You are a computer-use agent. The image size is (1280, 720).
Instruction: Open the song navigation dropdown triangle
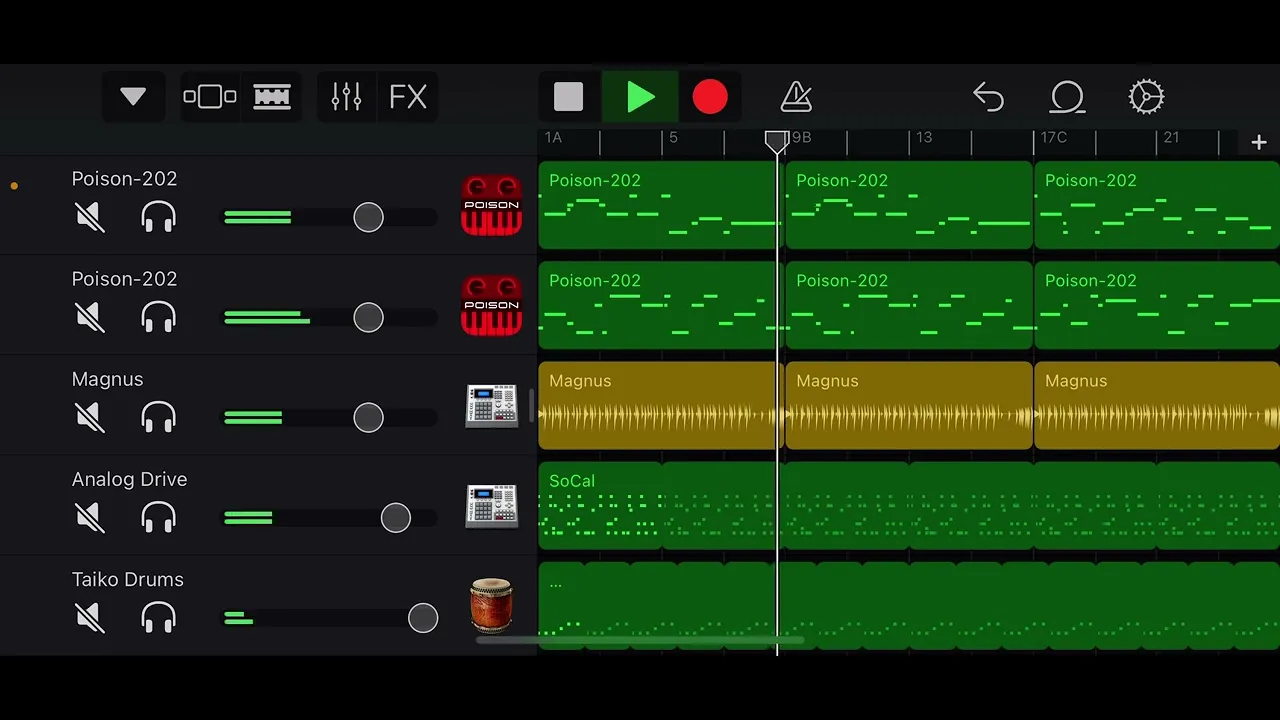[133, 97]
